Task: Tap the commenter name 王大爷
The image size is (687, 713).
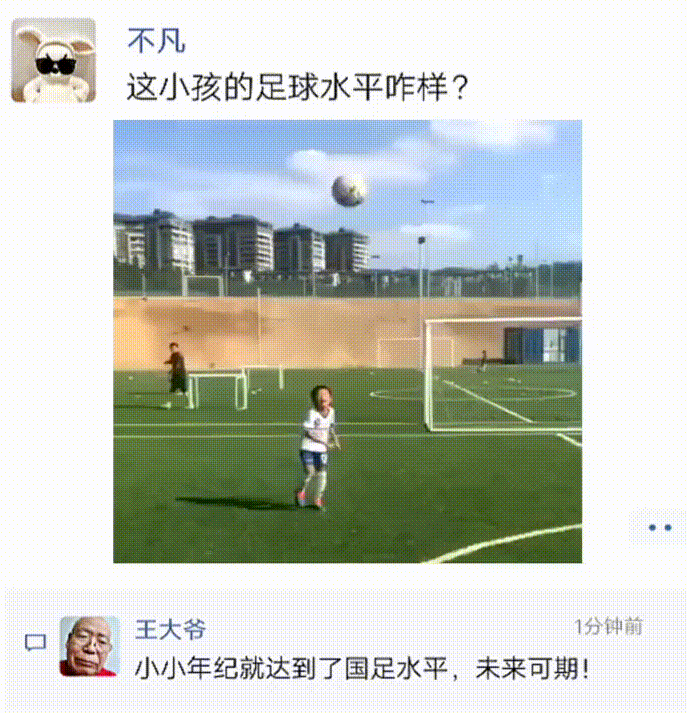Action: 170,629
